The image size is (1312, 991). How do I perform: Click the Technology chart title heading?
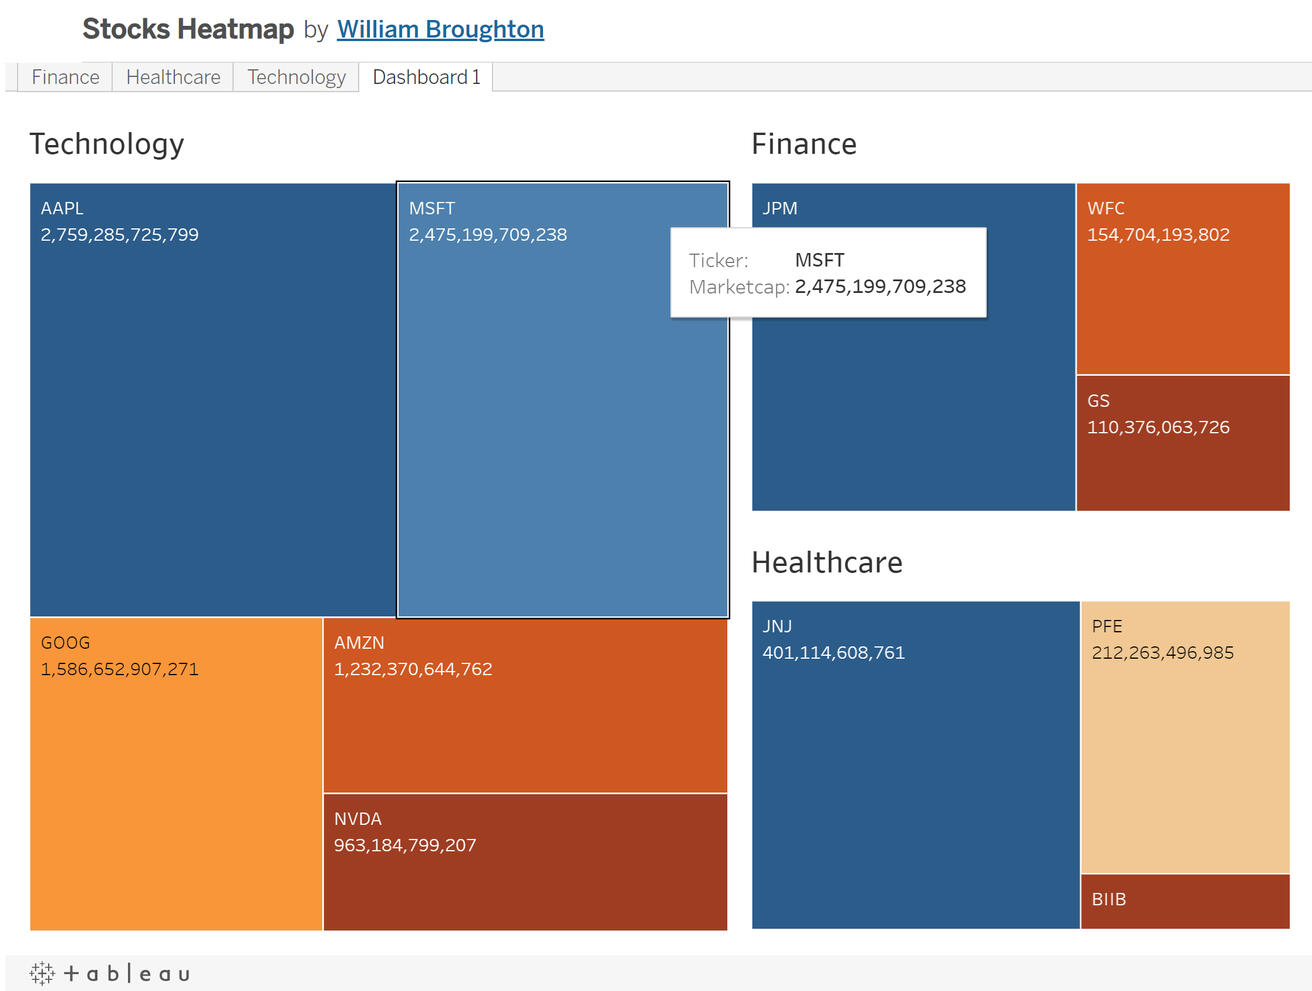click(107, 144)
